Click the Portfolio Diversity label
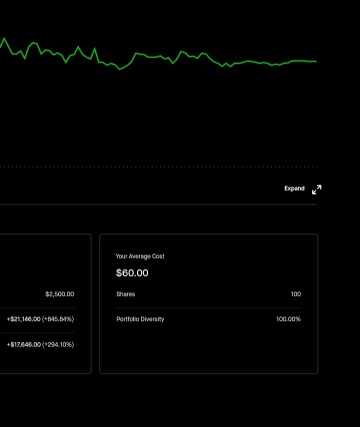 click(140, 319)
